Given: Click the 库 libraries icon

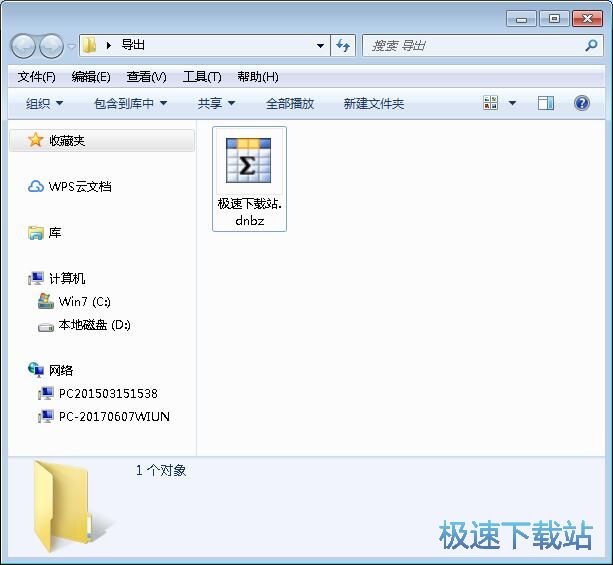Looking at the screenshot, I should (36, 233).
